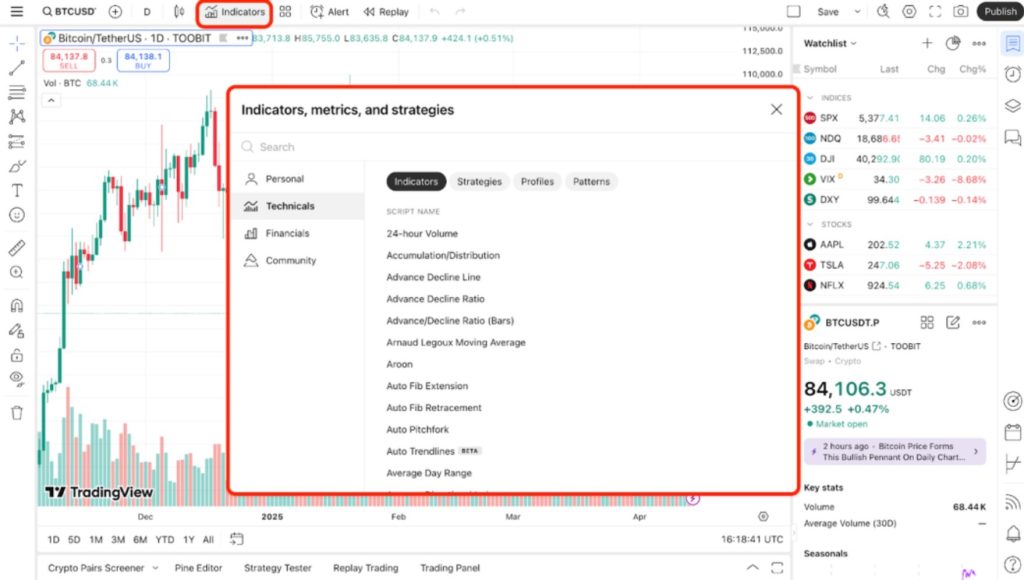Add the Aroon indicator
The image size is (1024, 580).
coord(400,364)
